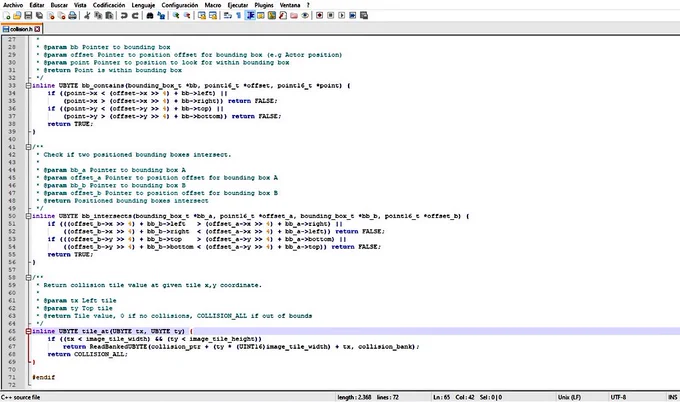The height and width of the screenshot is (402, 680).
Task: Click the Play macro icon
Action: [342, 16]
